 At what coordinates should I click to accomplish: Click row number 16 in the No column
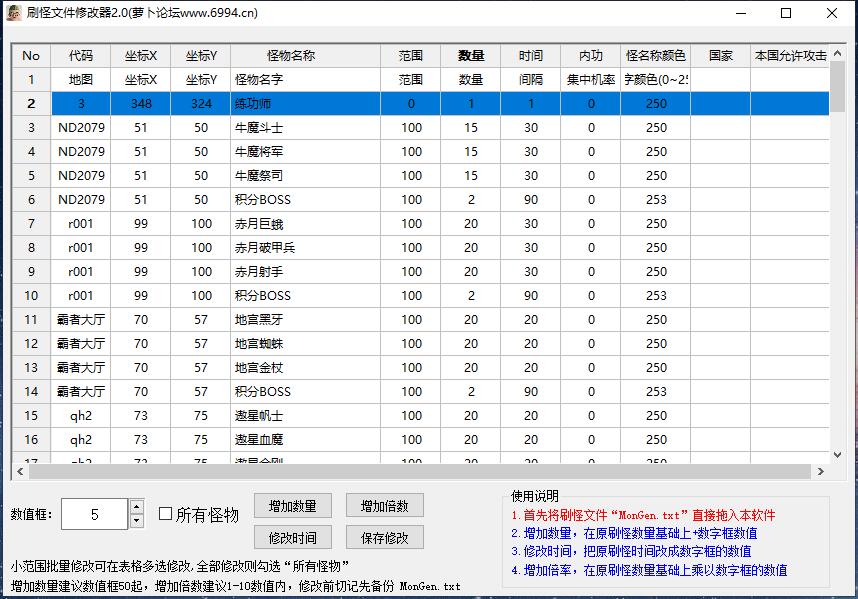pos(31,440)
